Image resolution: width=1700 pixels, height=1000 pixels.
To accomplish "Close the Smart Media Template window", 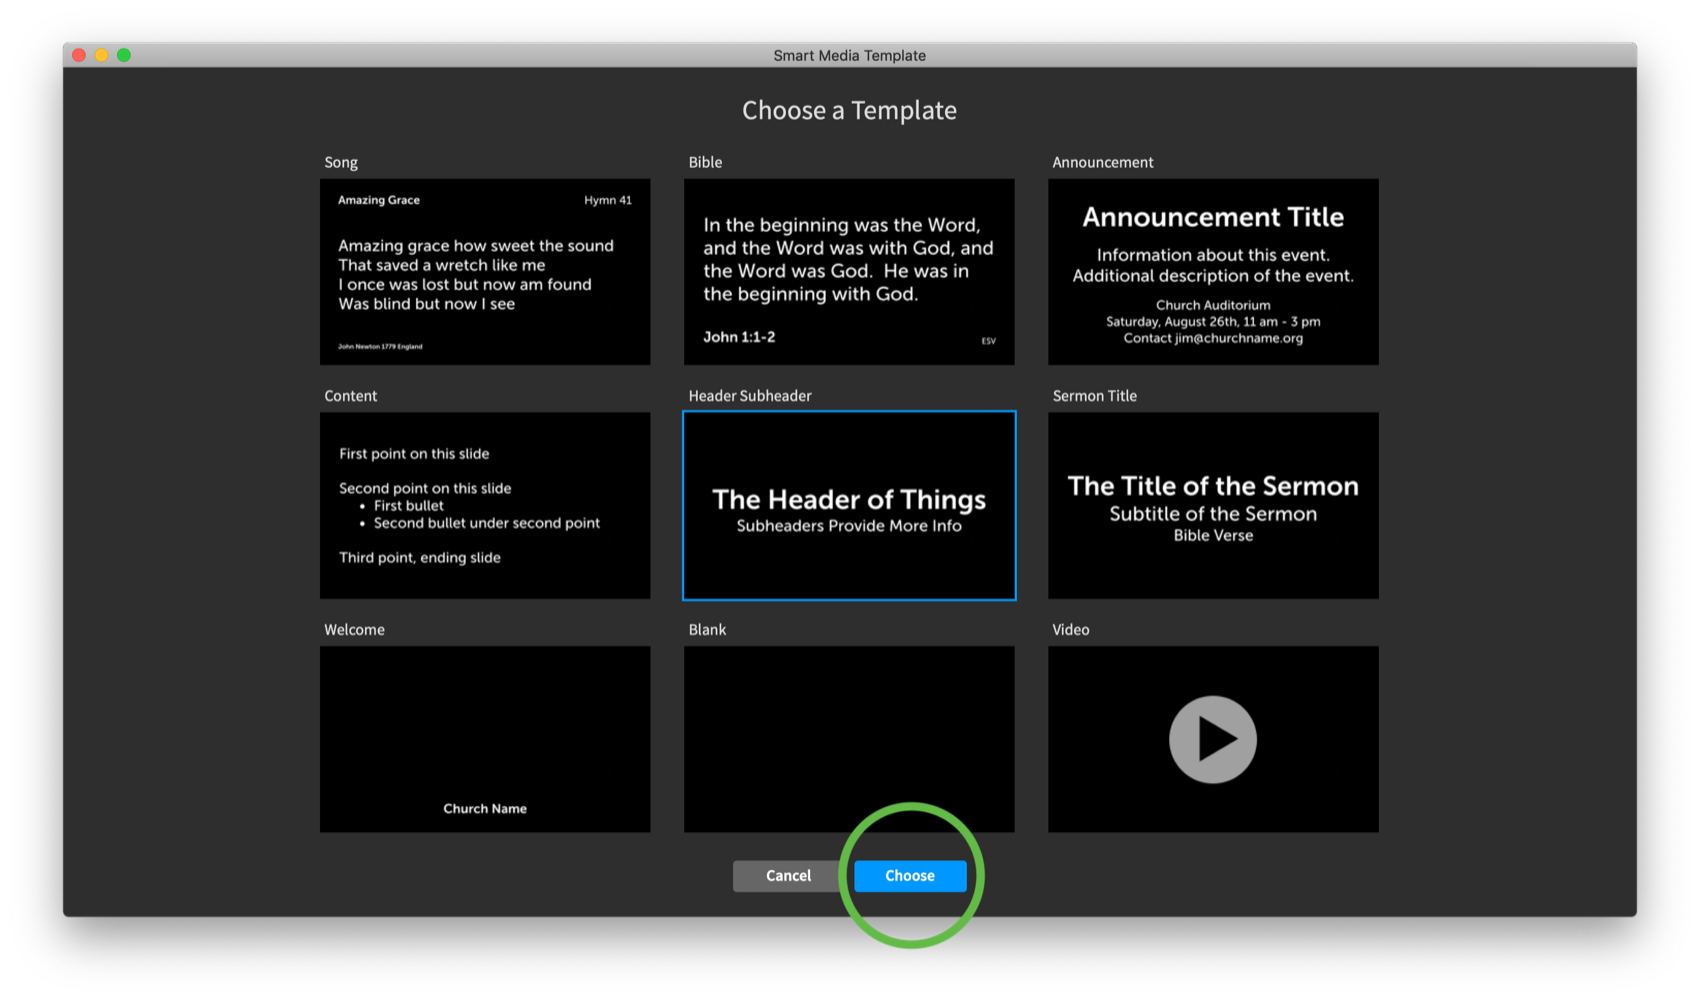I will pos(79,55).
